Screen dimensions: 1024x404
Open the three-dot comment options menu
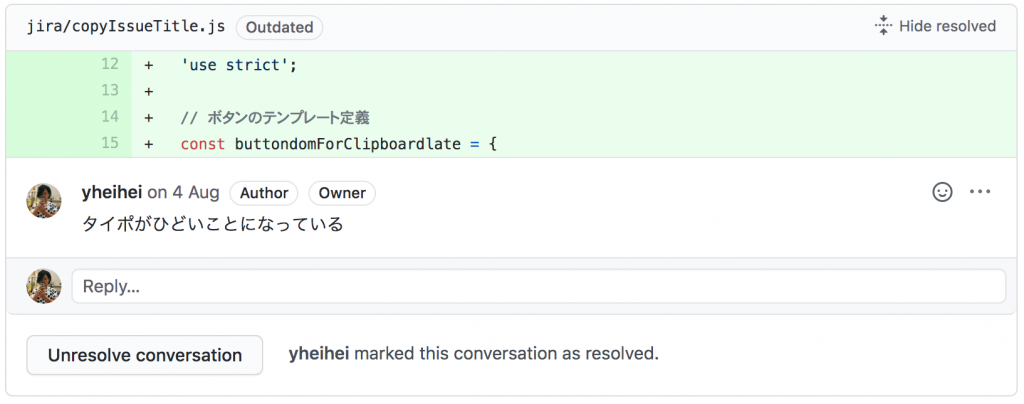coord(980,192)
